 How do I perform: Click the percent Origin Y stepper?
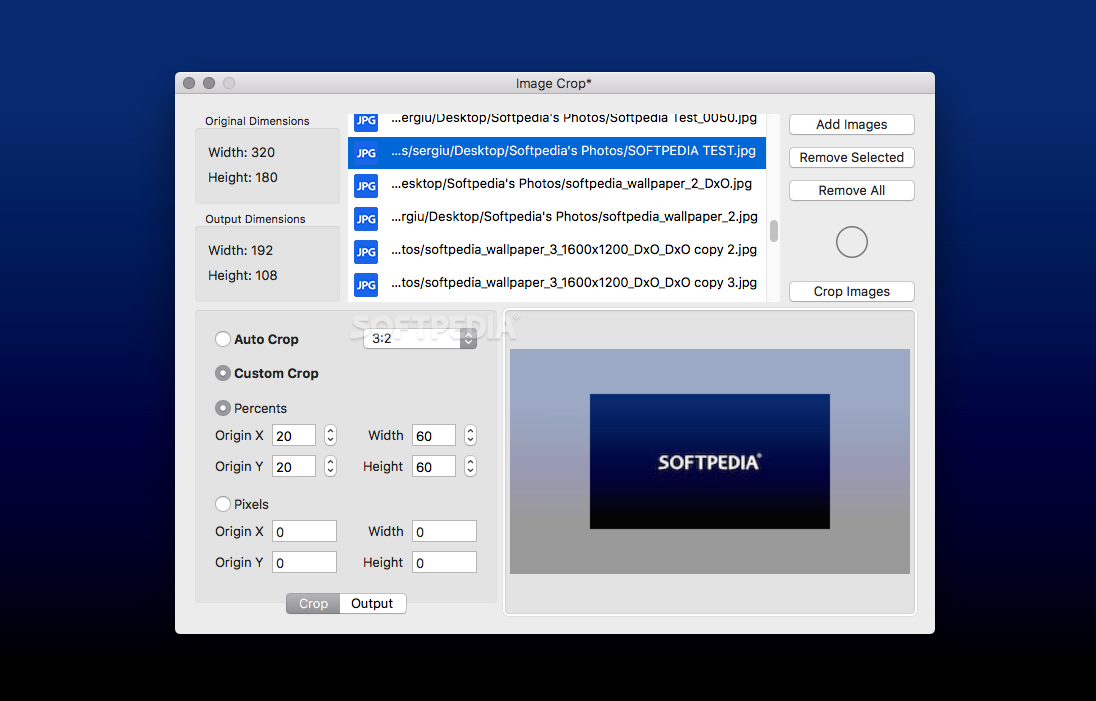(330, 466)
